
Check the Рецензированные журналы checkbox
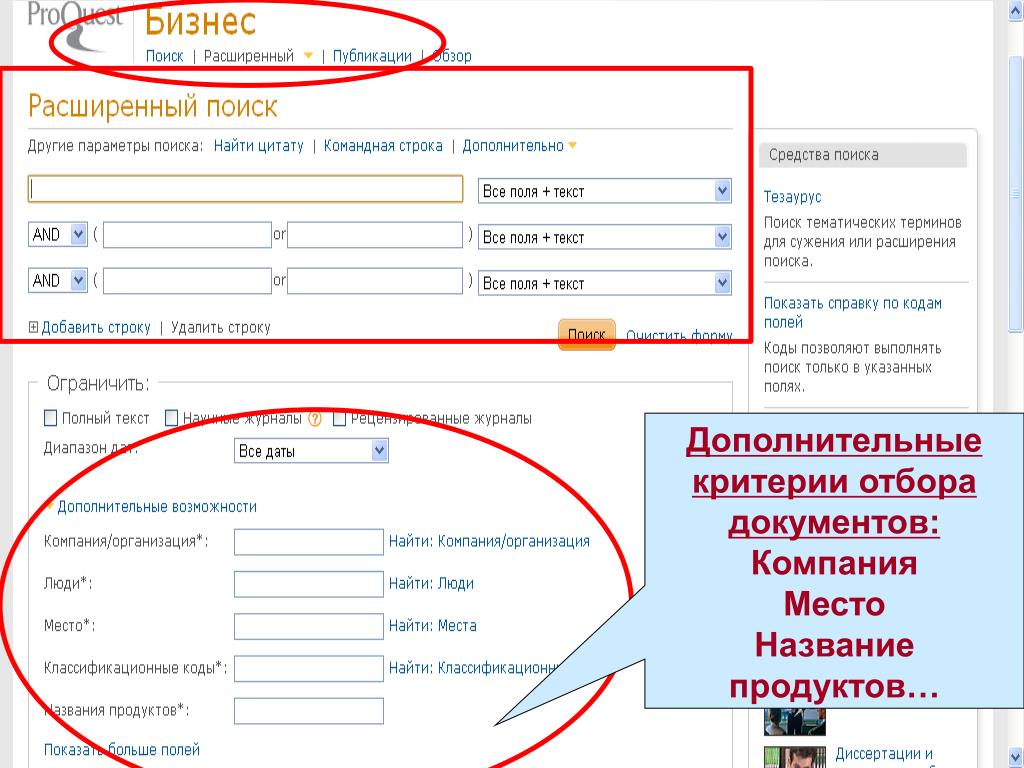click(x=339, y=418)
